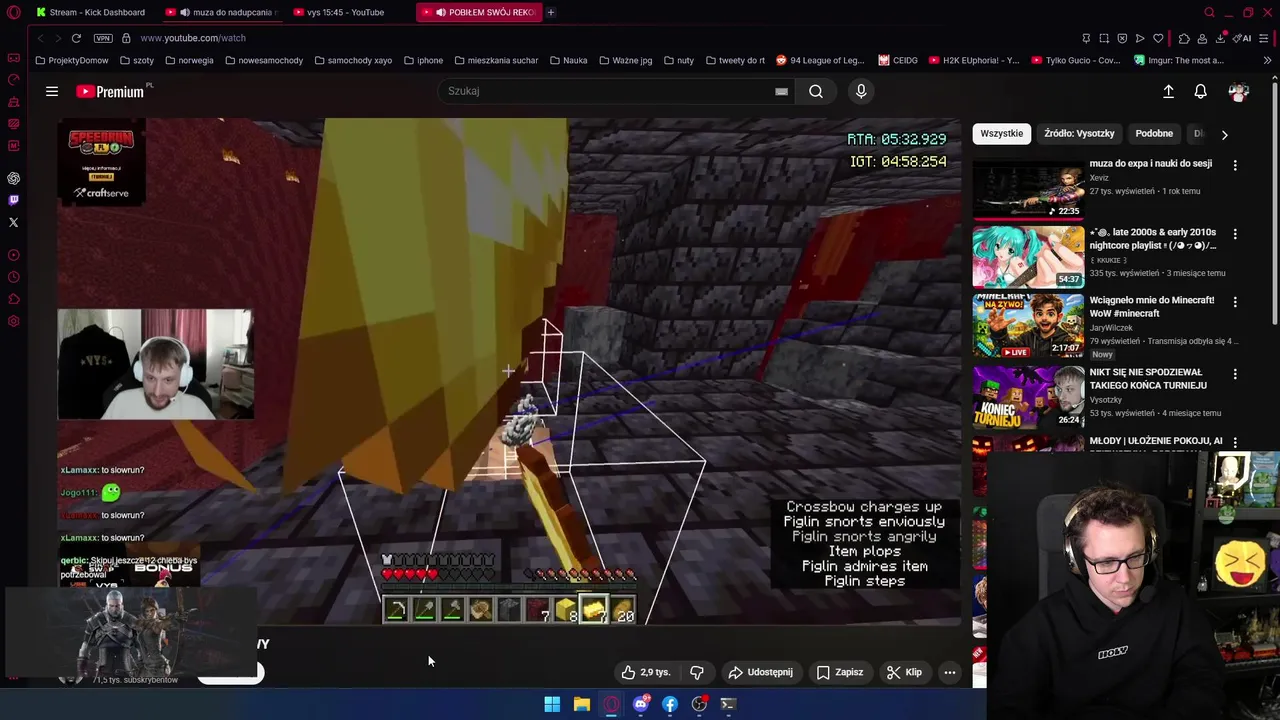This screenshot has height=720, width=1280.
Task: Open nowesamochody bookmark folder
Action: tap(264, 60)
